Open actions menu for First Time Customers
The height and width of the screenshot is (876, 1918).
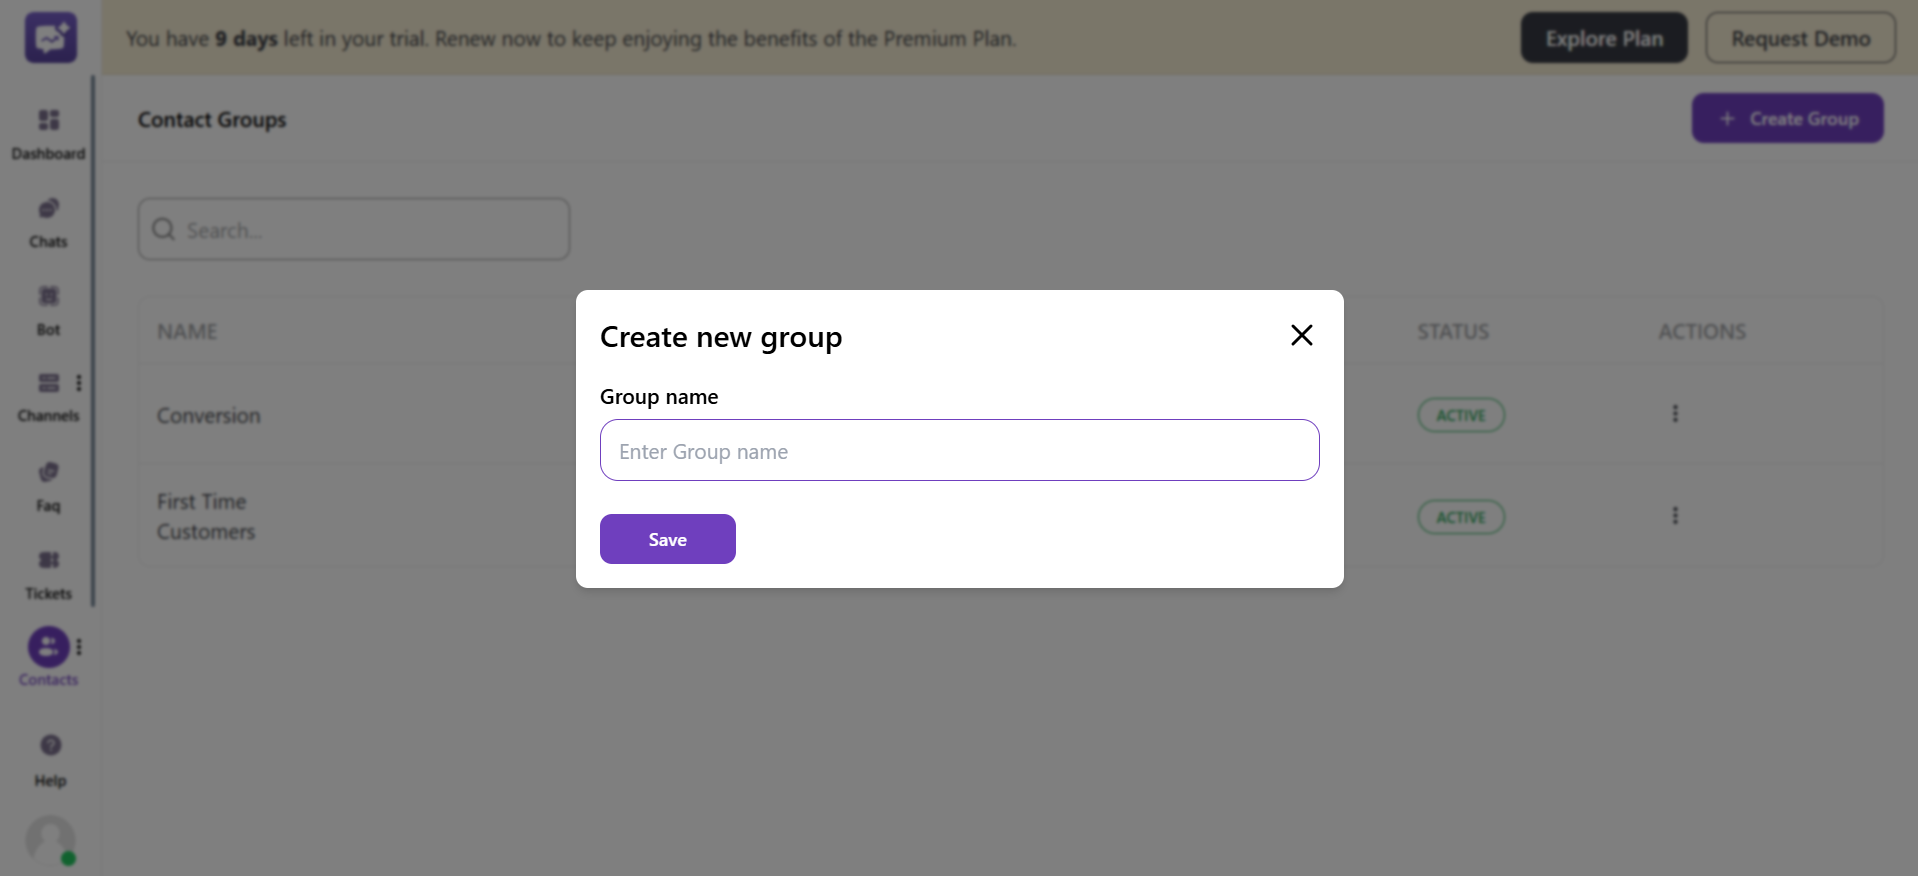click(x=1675, y=515)
